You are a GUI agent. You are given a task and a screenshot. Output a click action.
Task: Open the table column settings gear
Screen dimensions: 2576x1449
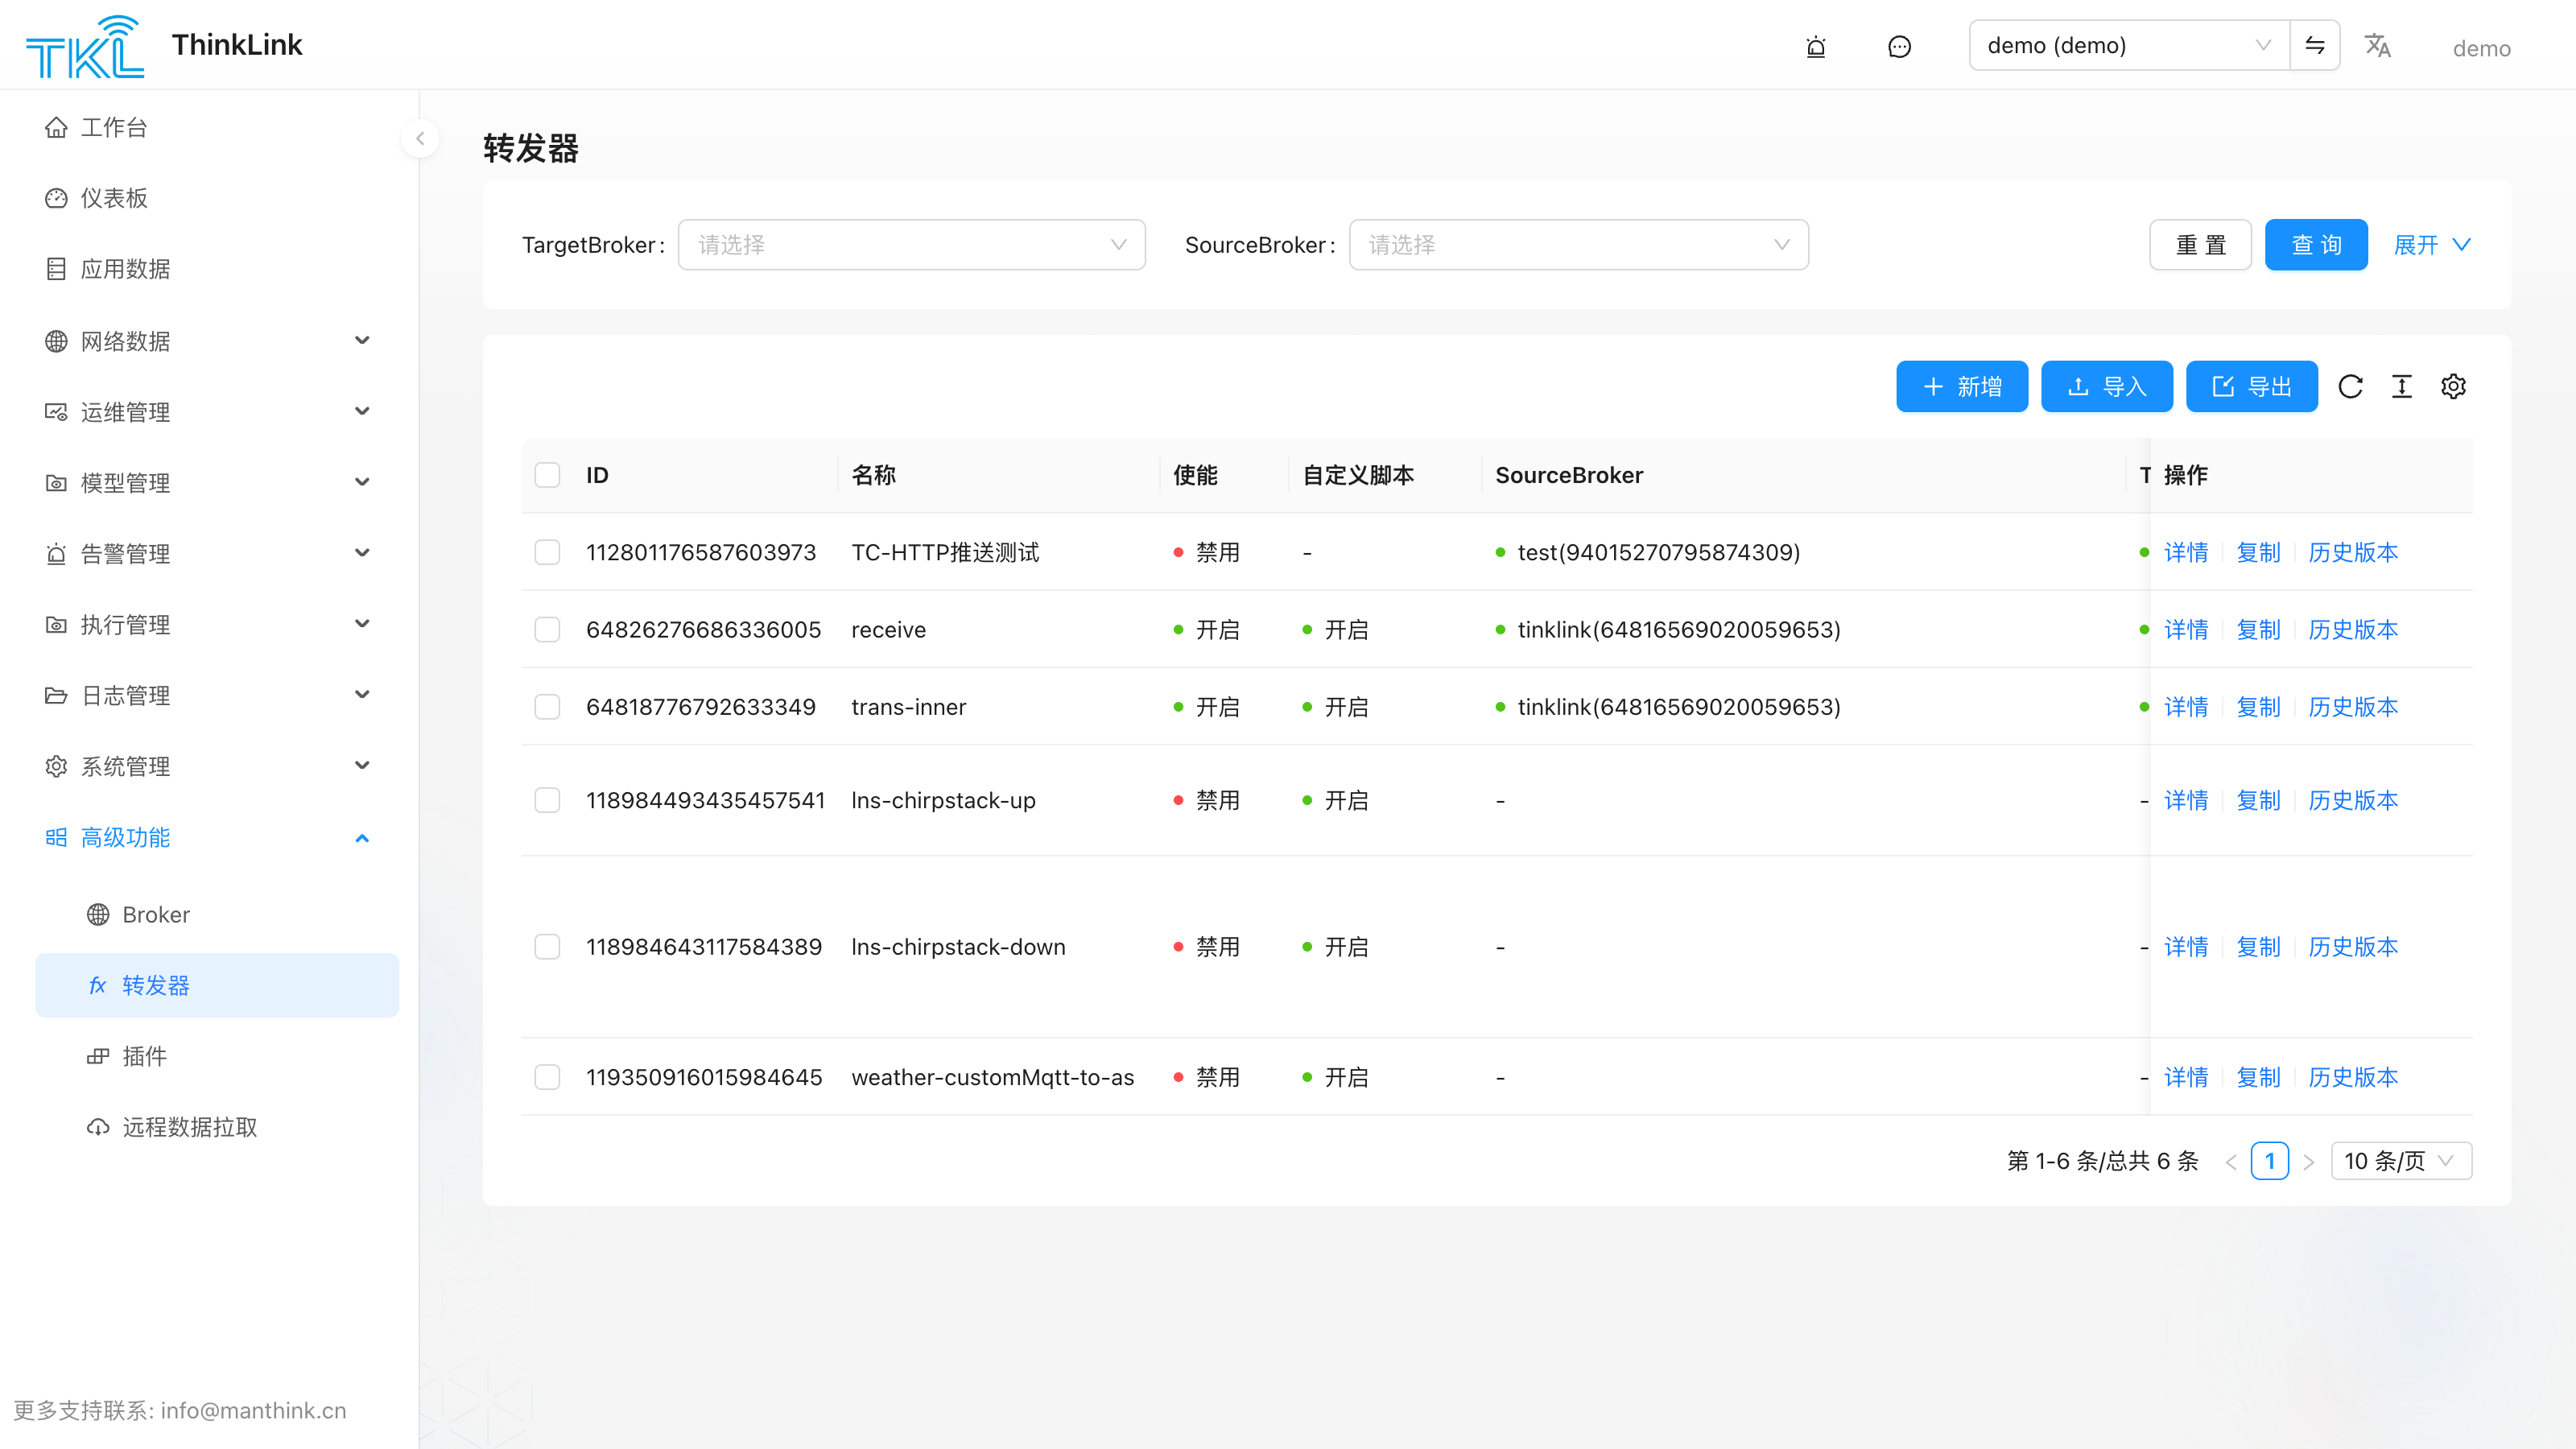(2453, 387)
